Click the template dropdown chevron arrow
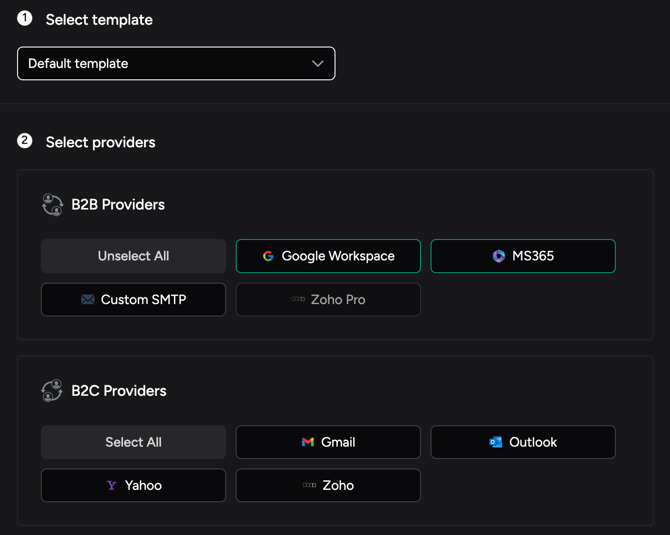 point(318,64)
